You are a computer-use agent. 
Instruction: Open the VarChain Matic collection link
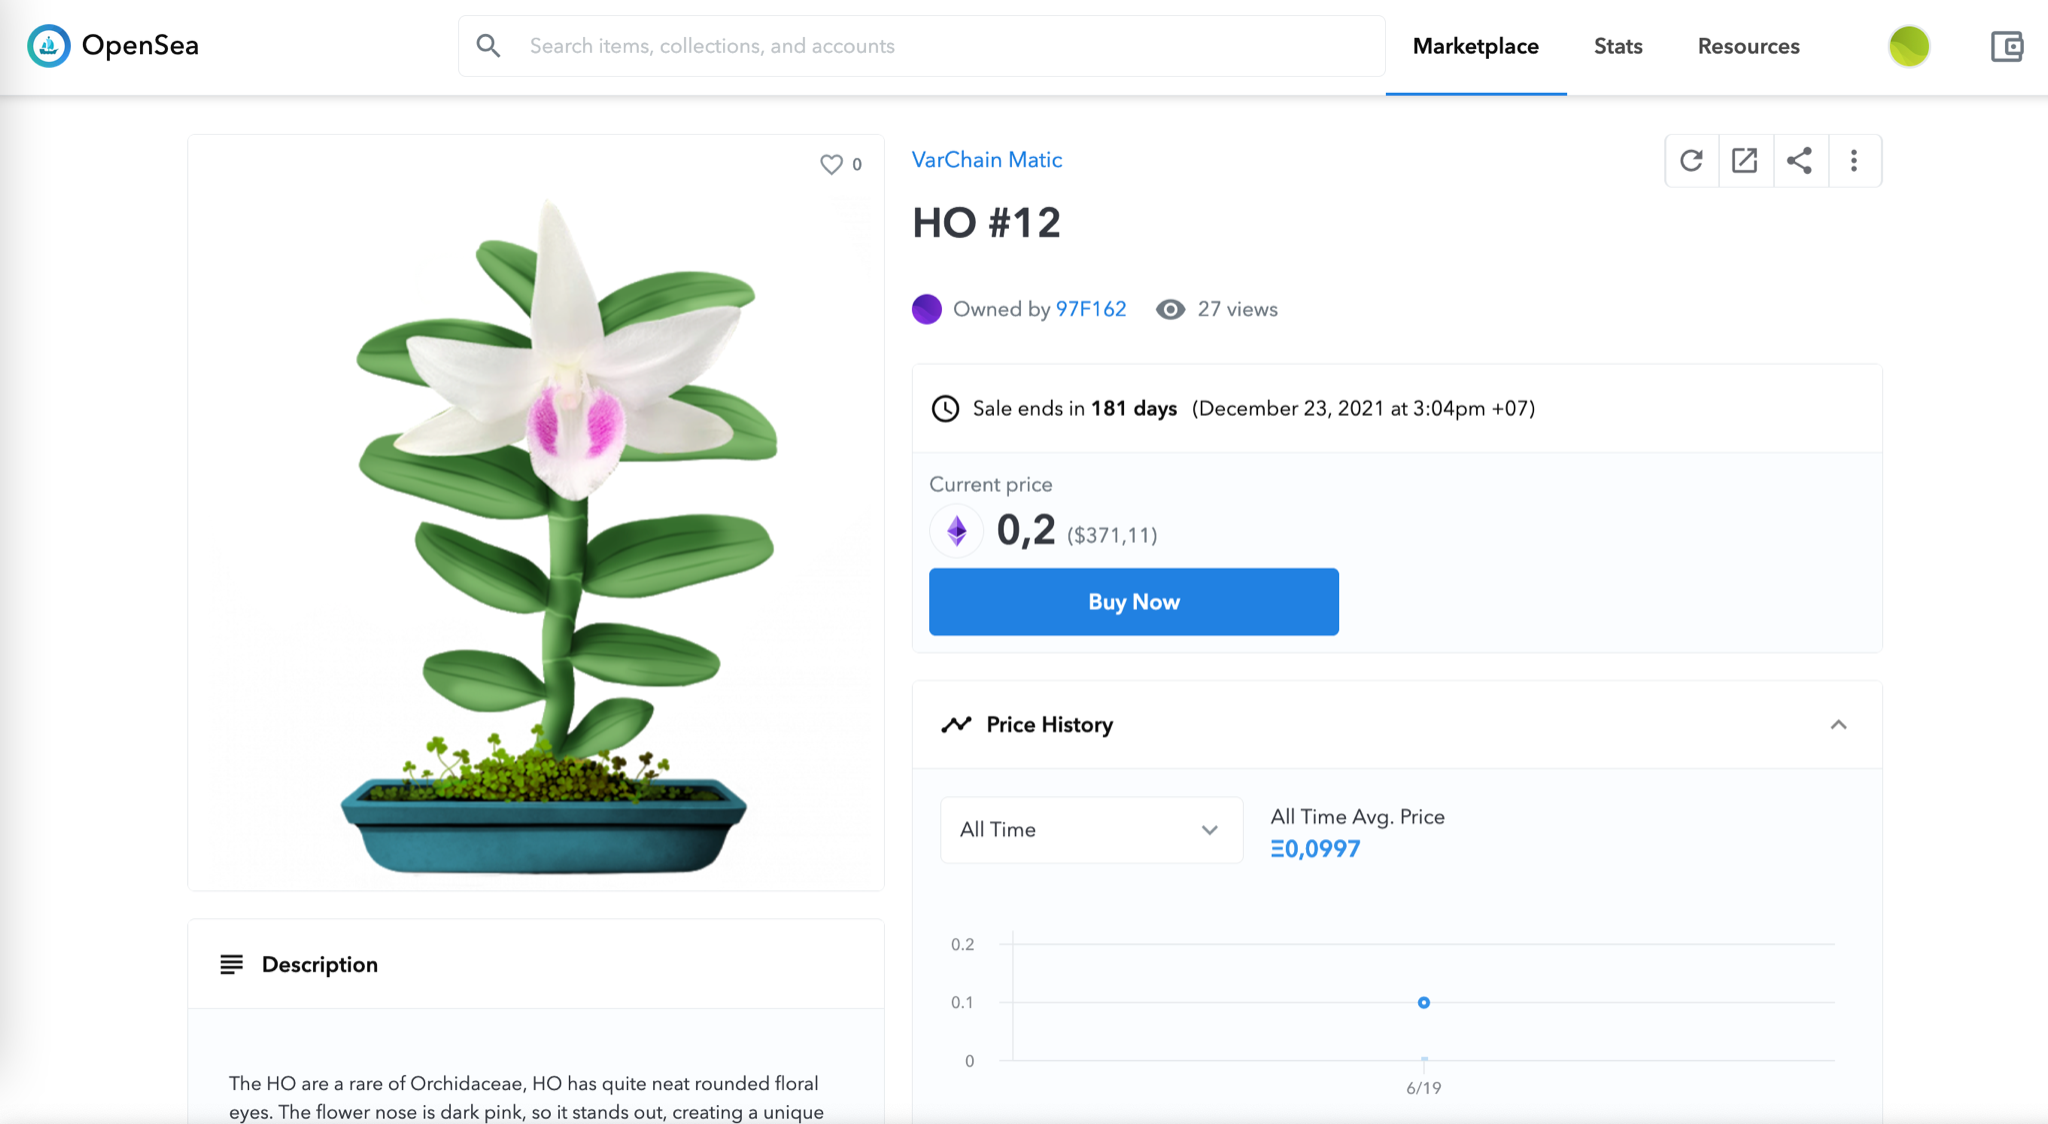pyautogui.click(x=986, y=160)
